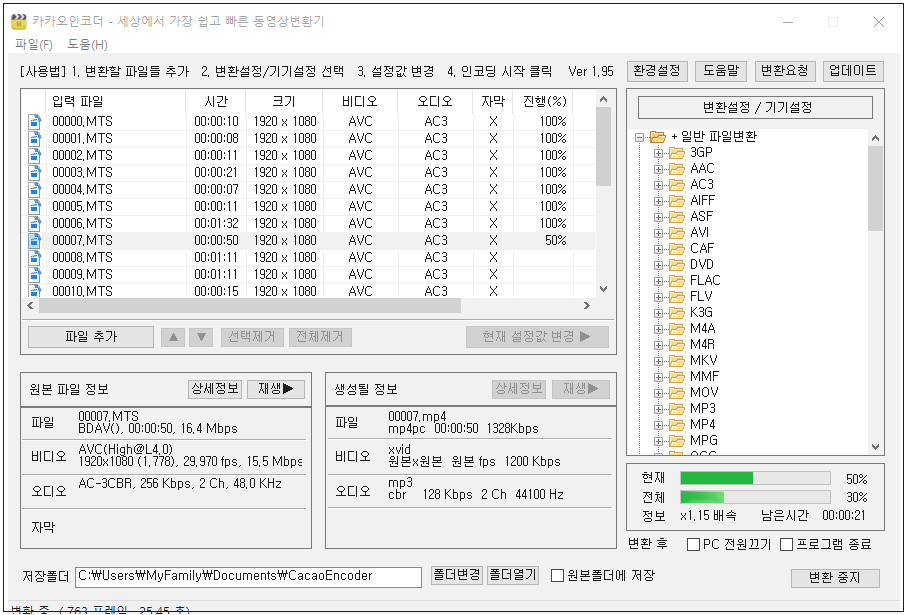The width and height of the screenshot is (907, 615).
Task: Move selected file down with the down arrow button
Action: (201, 337)
